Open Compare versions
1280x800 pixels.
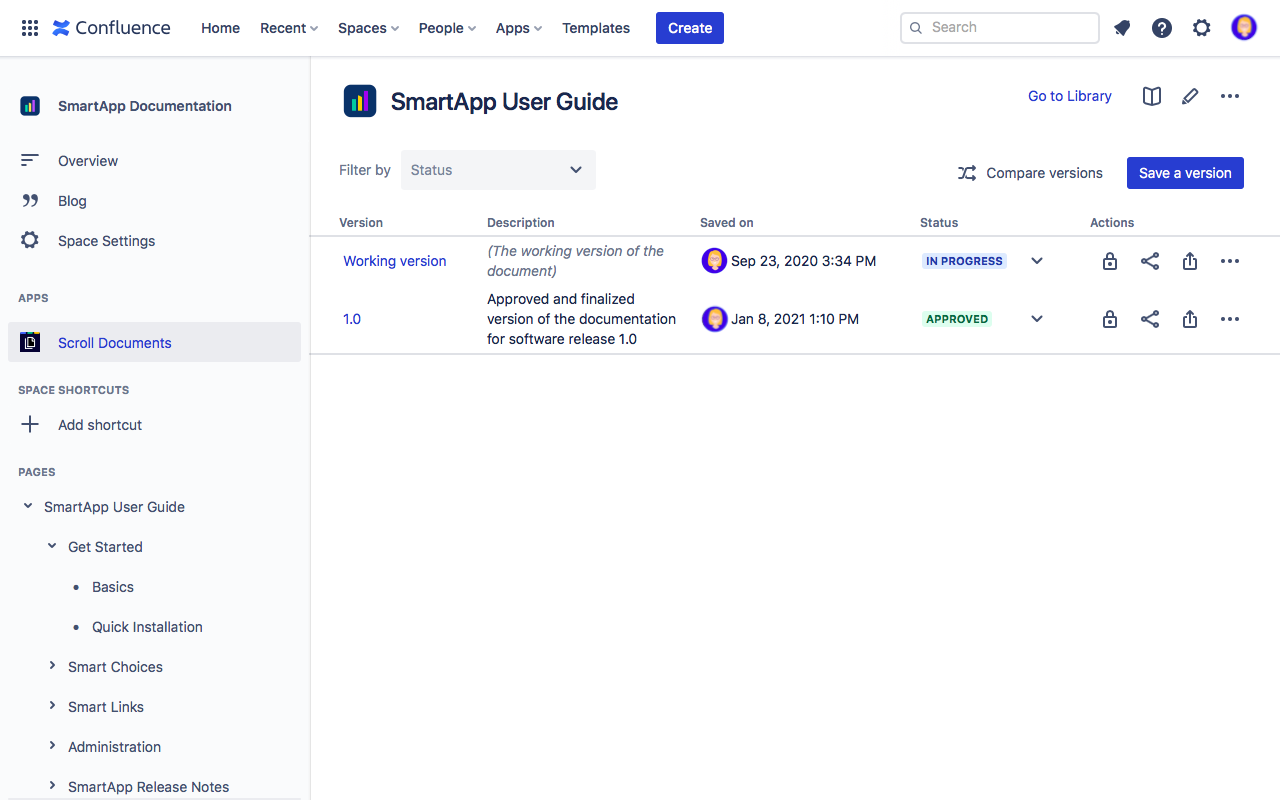tap(1030, 172)
